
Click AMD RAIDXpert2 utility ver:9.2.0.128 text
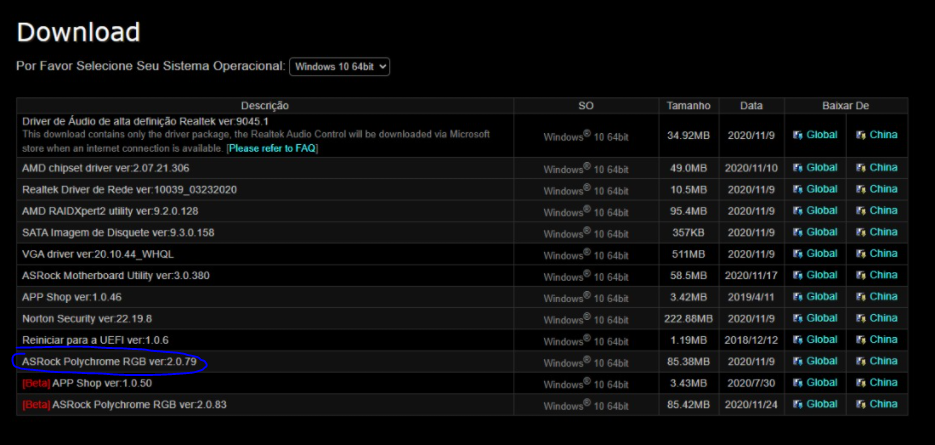pyautogui.click(x=110, y=211)
